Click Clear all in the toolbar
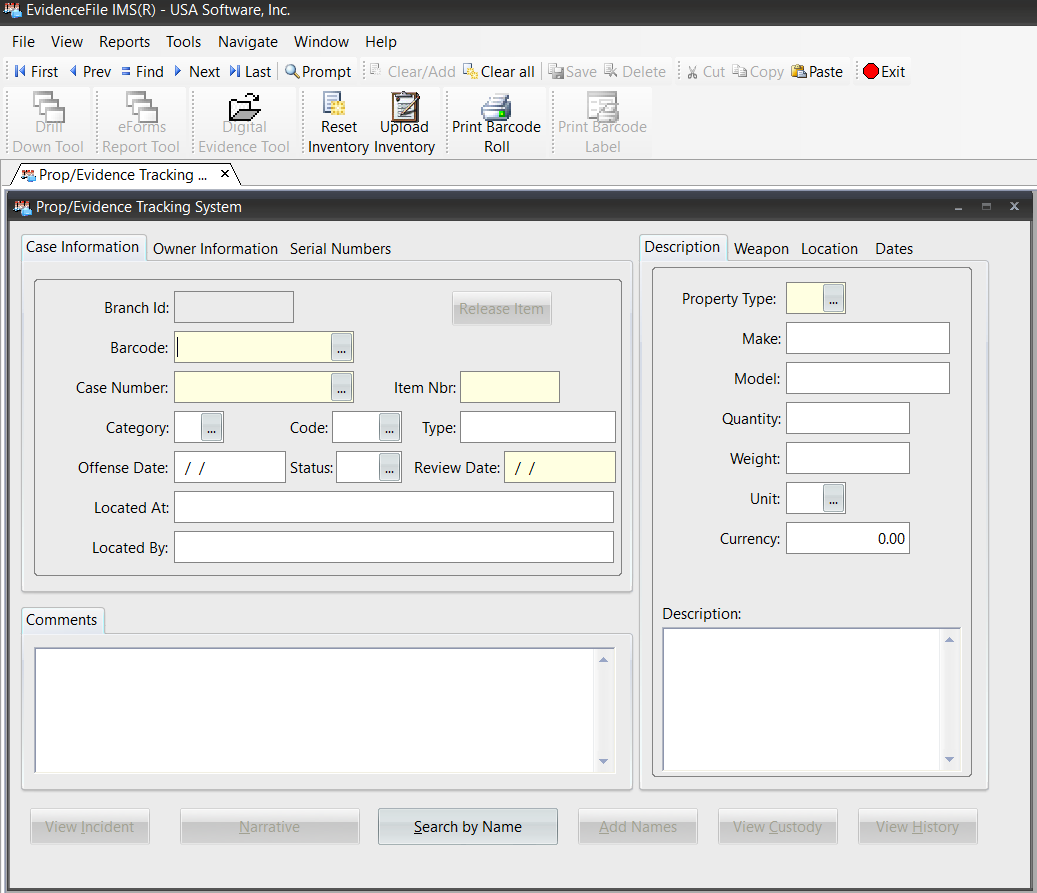 [x=498, y=71]
